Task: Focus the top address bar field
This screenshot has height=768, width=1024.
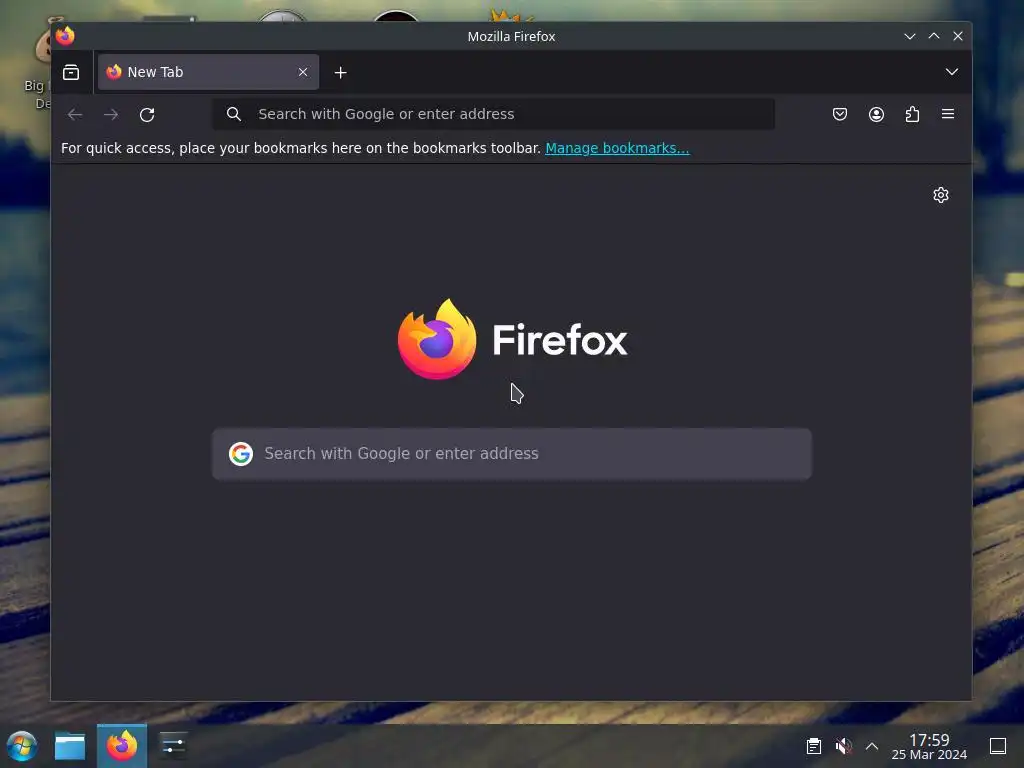Action: [x=494, y=114]
